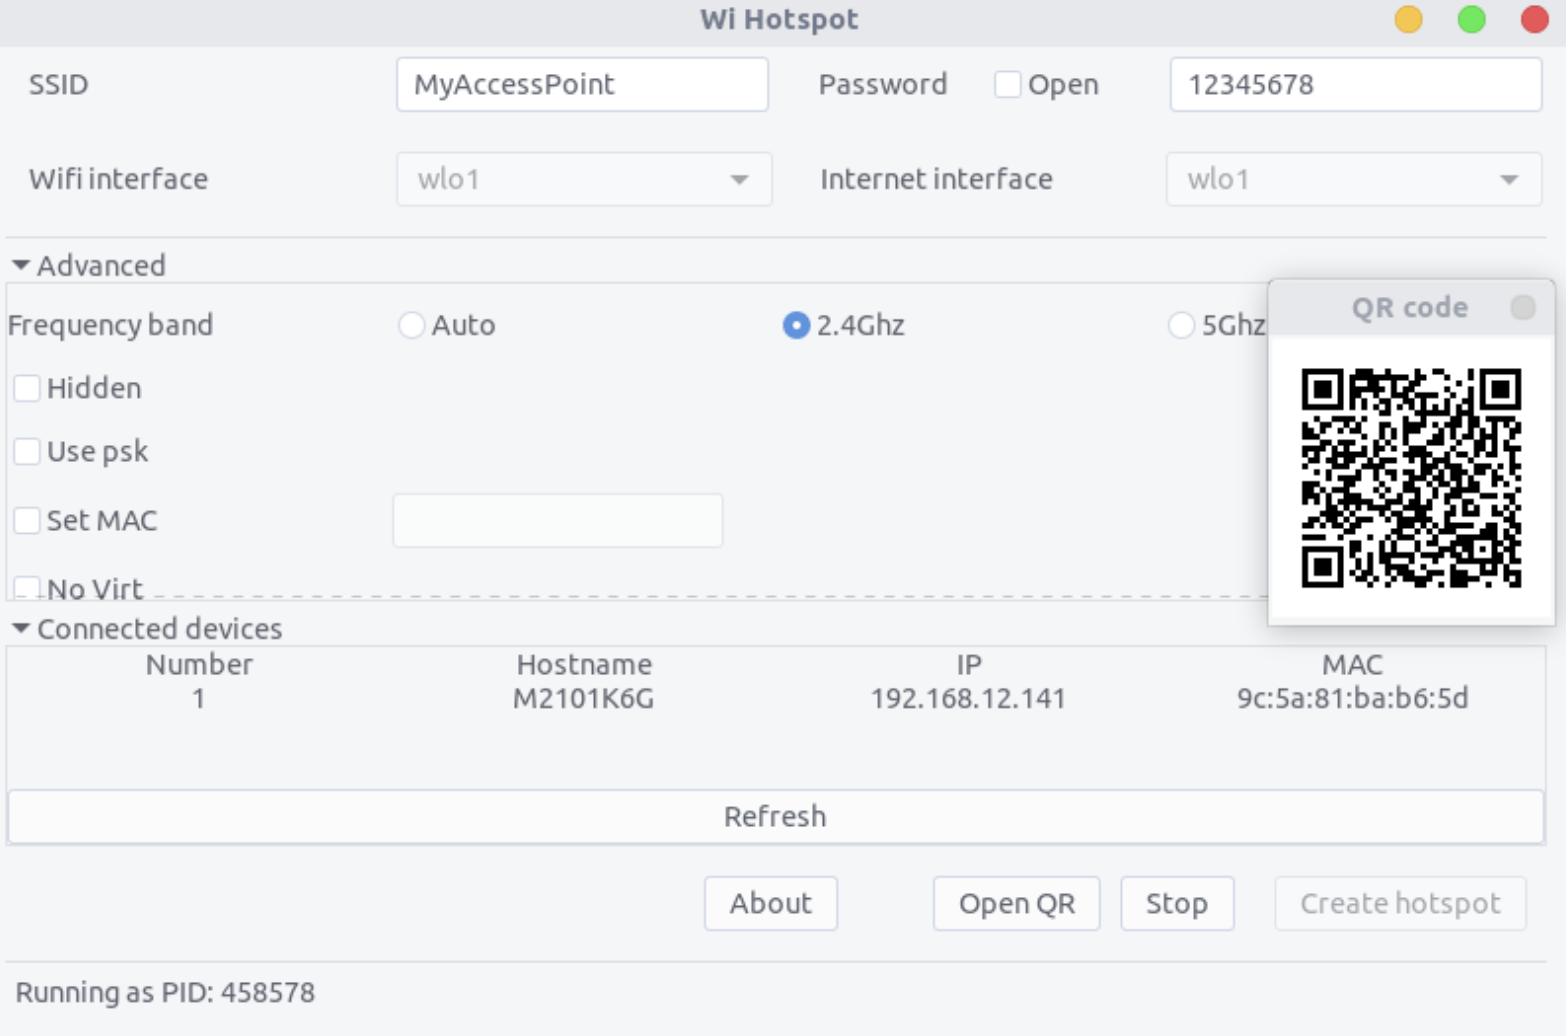The width and height of the screenshot is (1566, 1036).
Task: Maximize the window with green button
Action: pyautogui.click(x=1471, y=19)
